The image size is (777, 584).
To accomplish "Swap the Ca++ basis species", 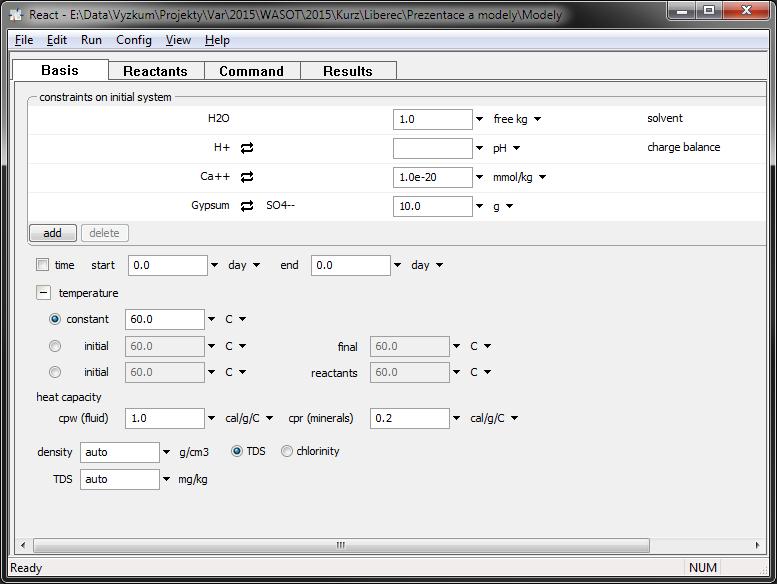I will click(247, 177).
